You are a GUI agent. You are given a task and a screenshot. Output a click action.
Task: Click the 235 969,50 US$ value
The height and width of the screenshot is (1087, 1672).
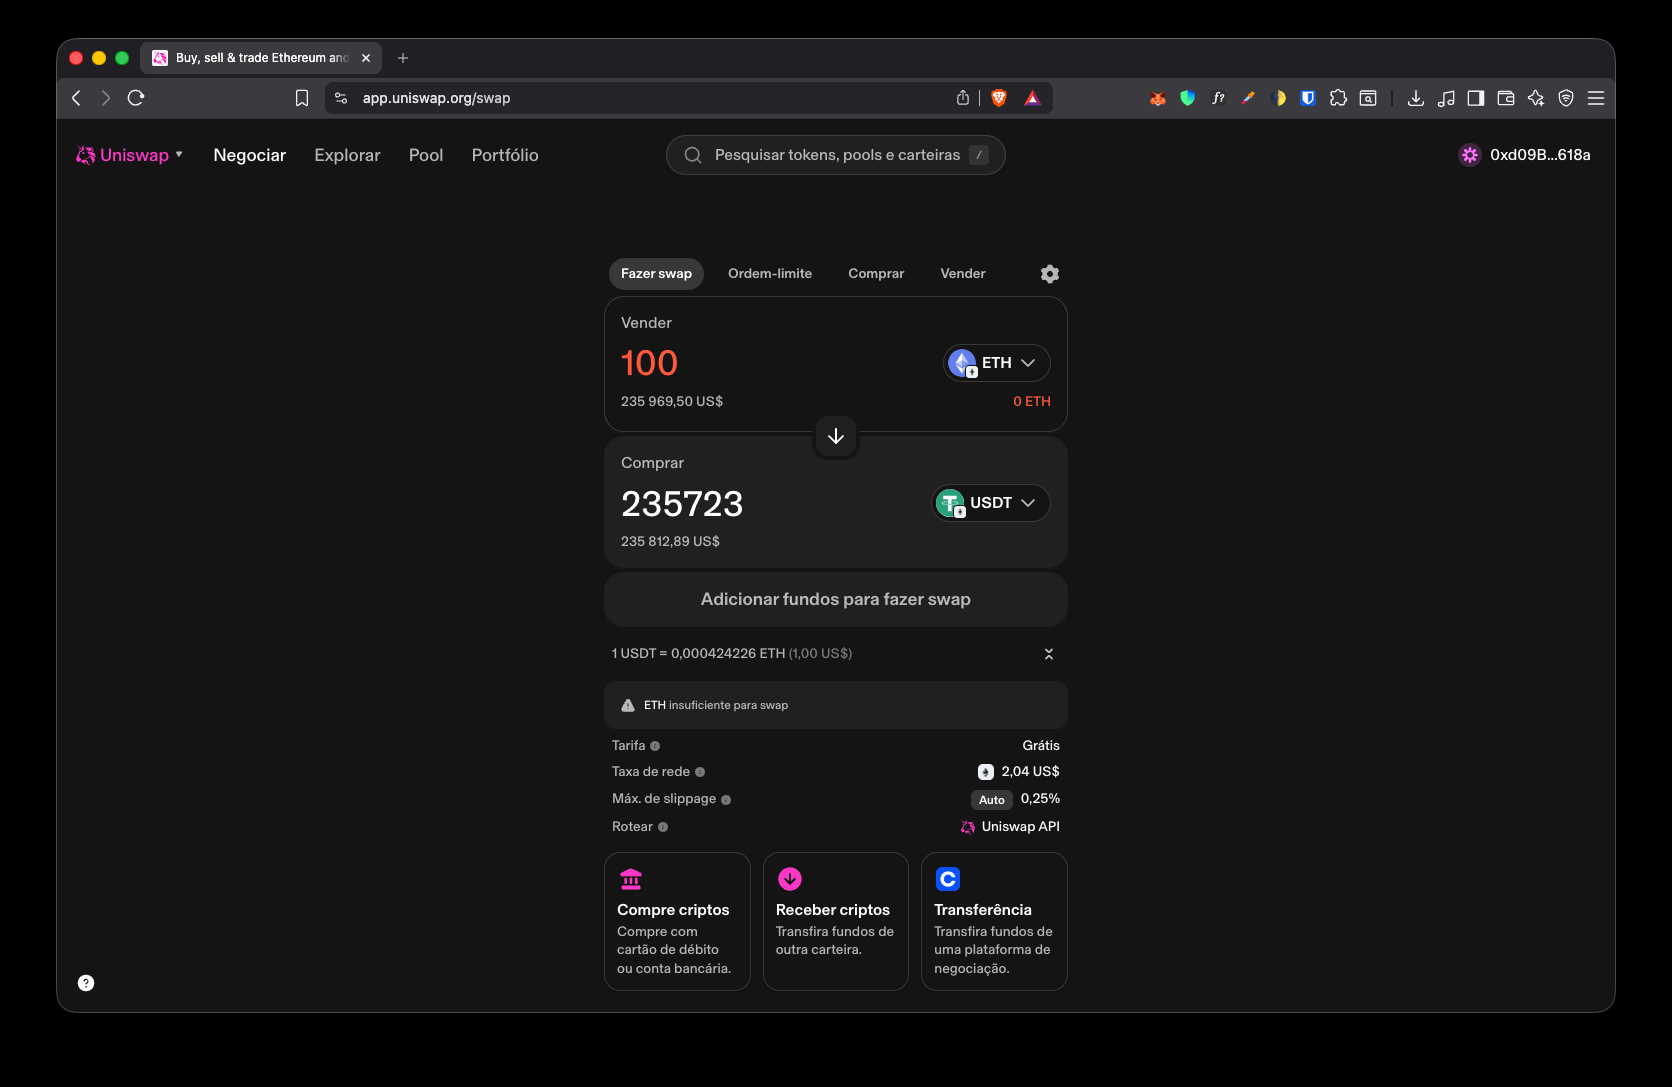[672, 402]
